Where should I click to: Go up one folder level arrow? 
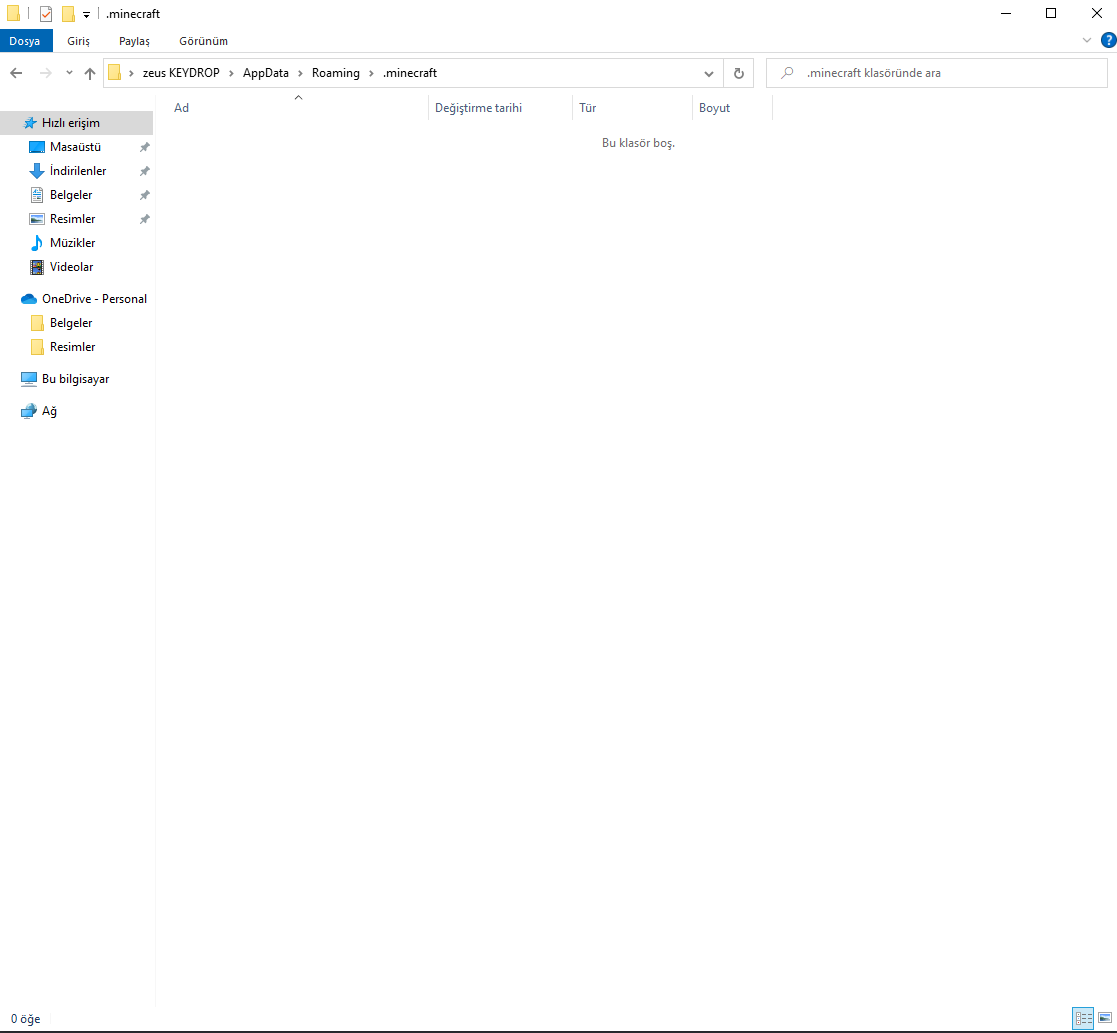pyautogui.click(x=90, y=73)
